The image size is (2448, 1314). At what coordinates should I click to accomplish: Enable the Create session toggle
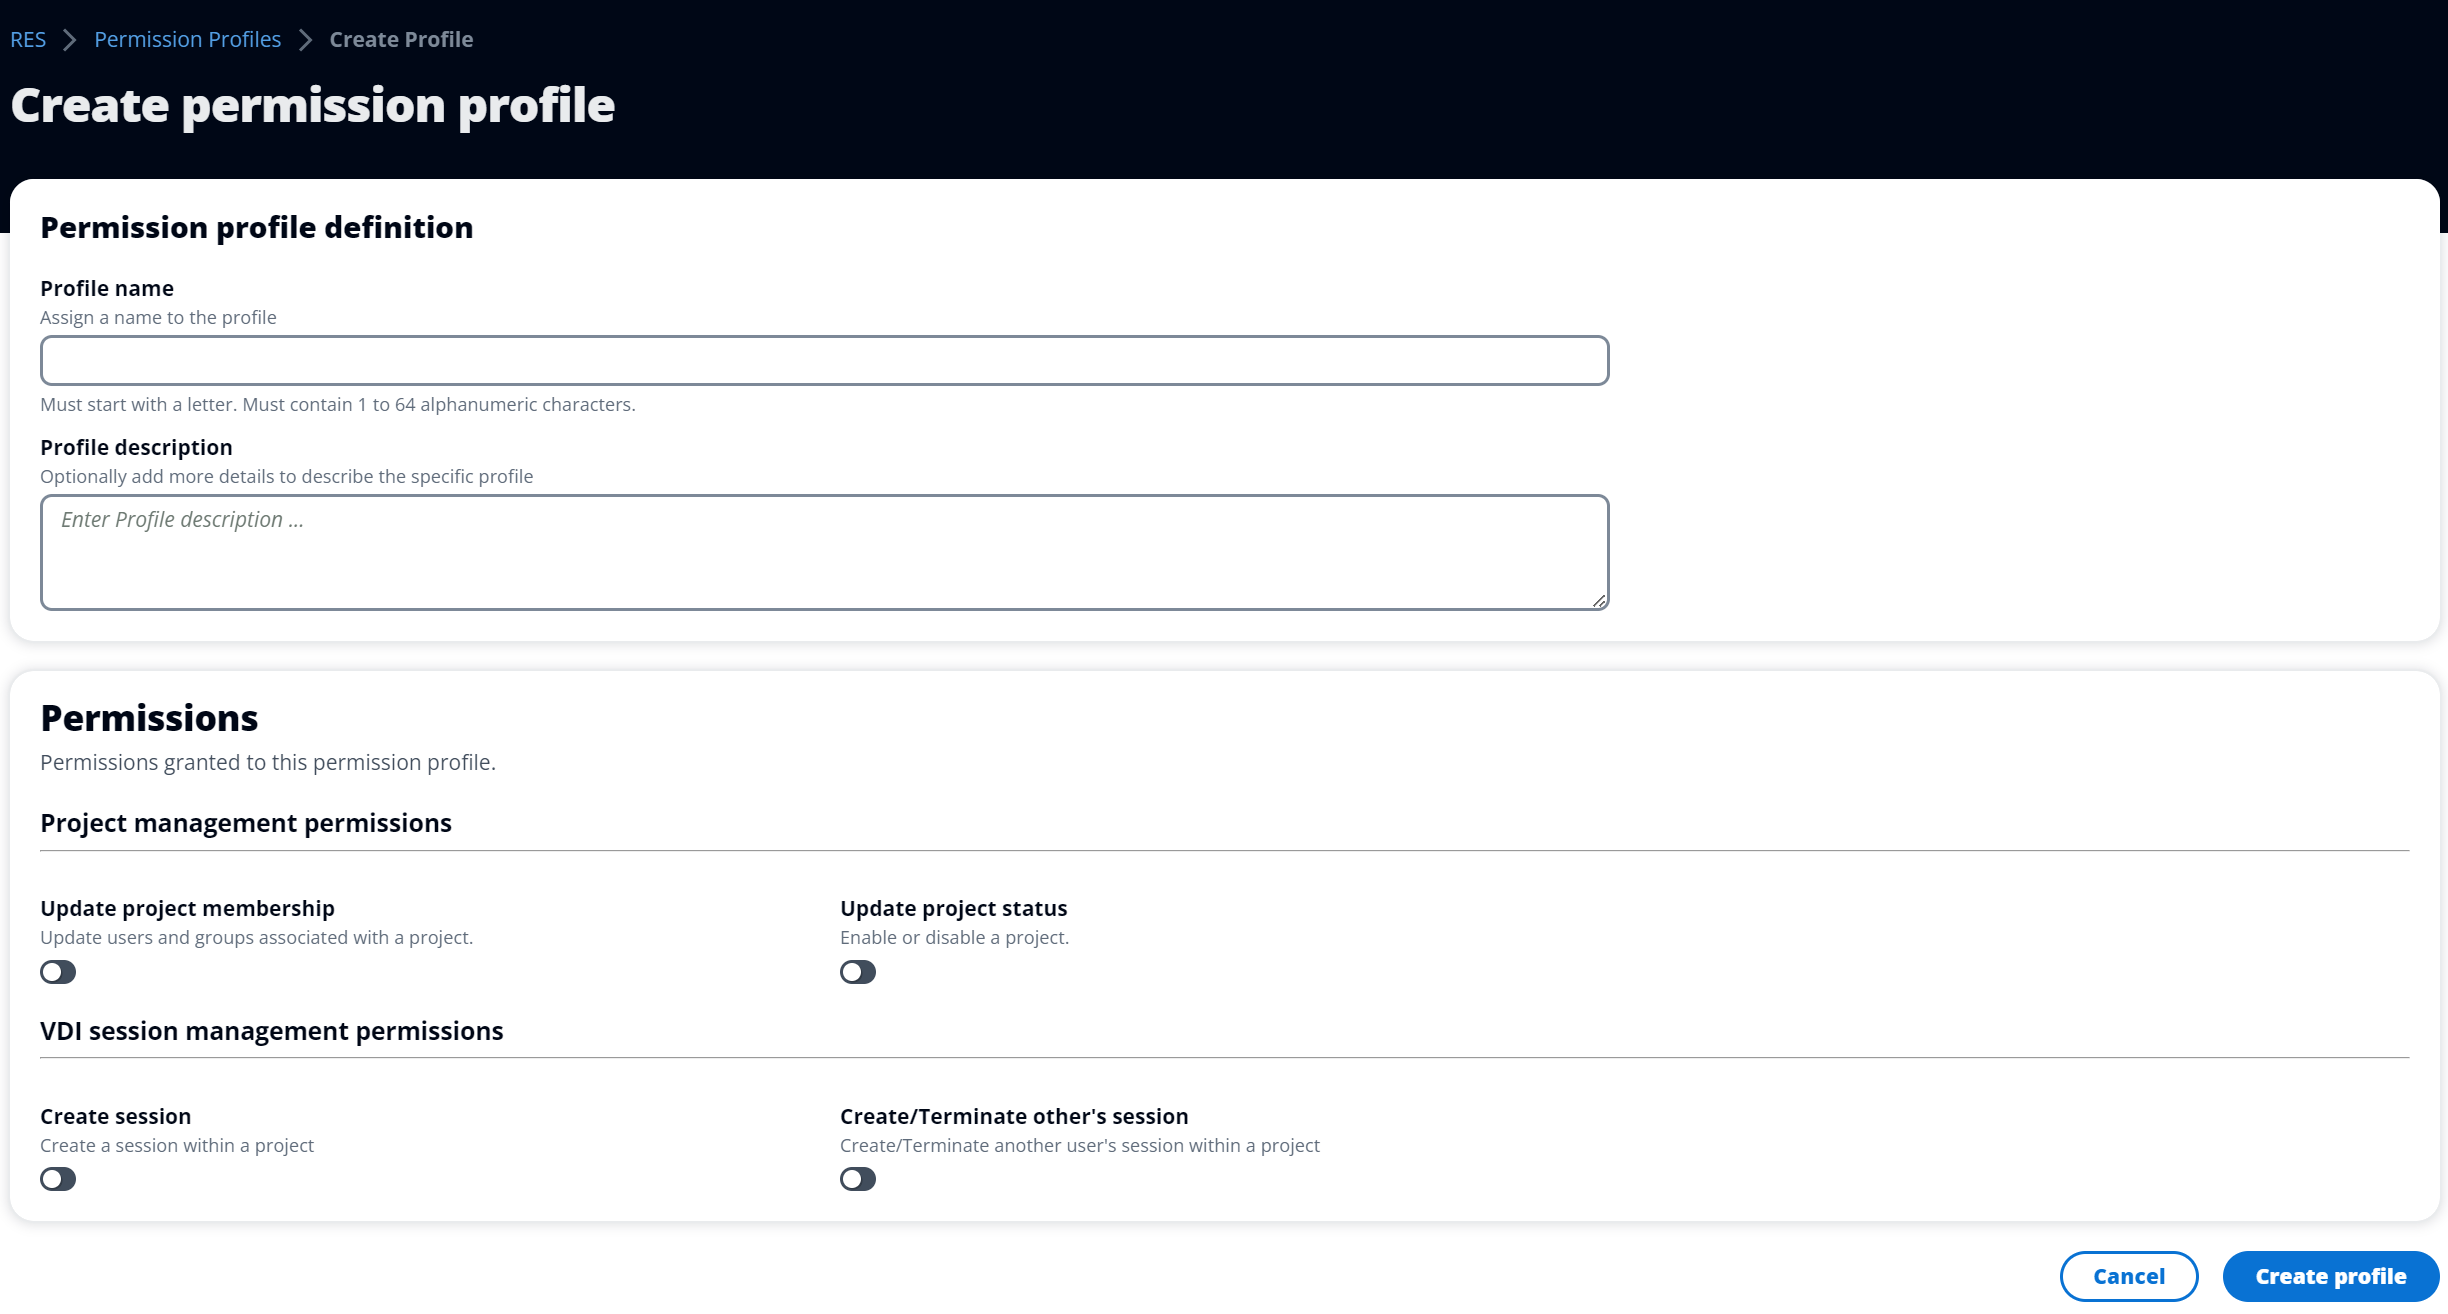(57, 1179)
